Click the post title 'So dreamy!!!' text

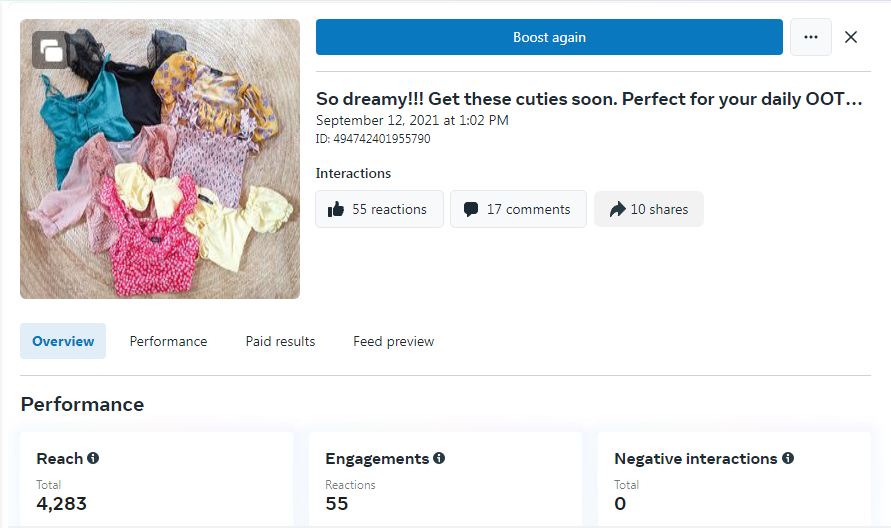point(588,99)
